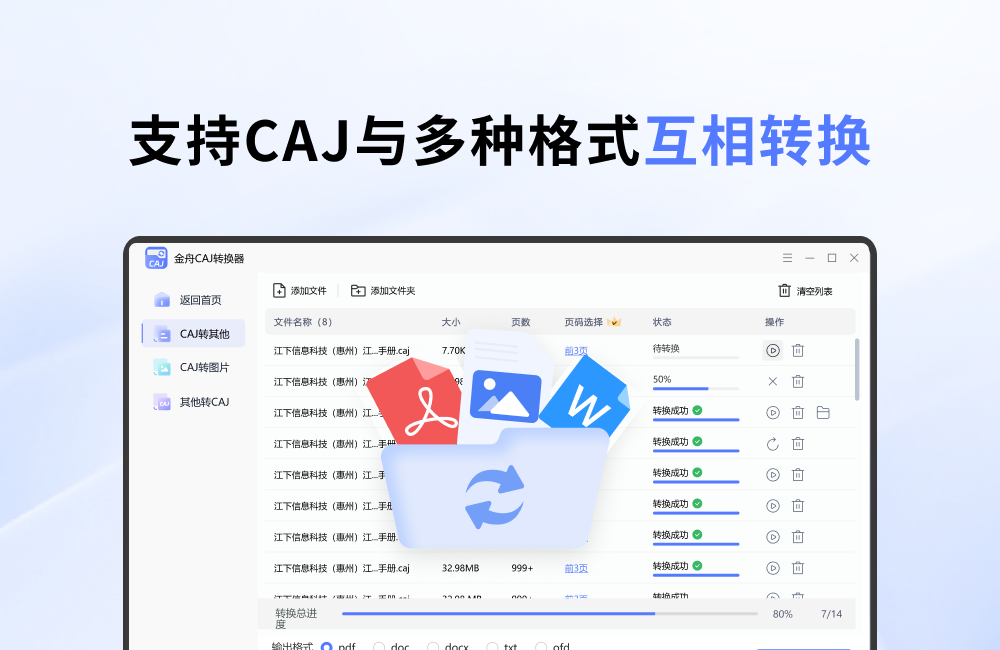Click the 添加文件夹 folder-add icon
Screen dimensions: 1000x650
[357, 290]
